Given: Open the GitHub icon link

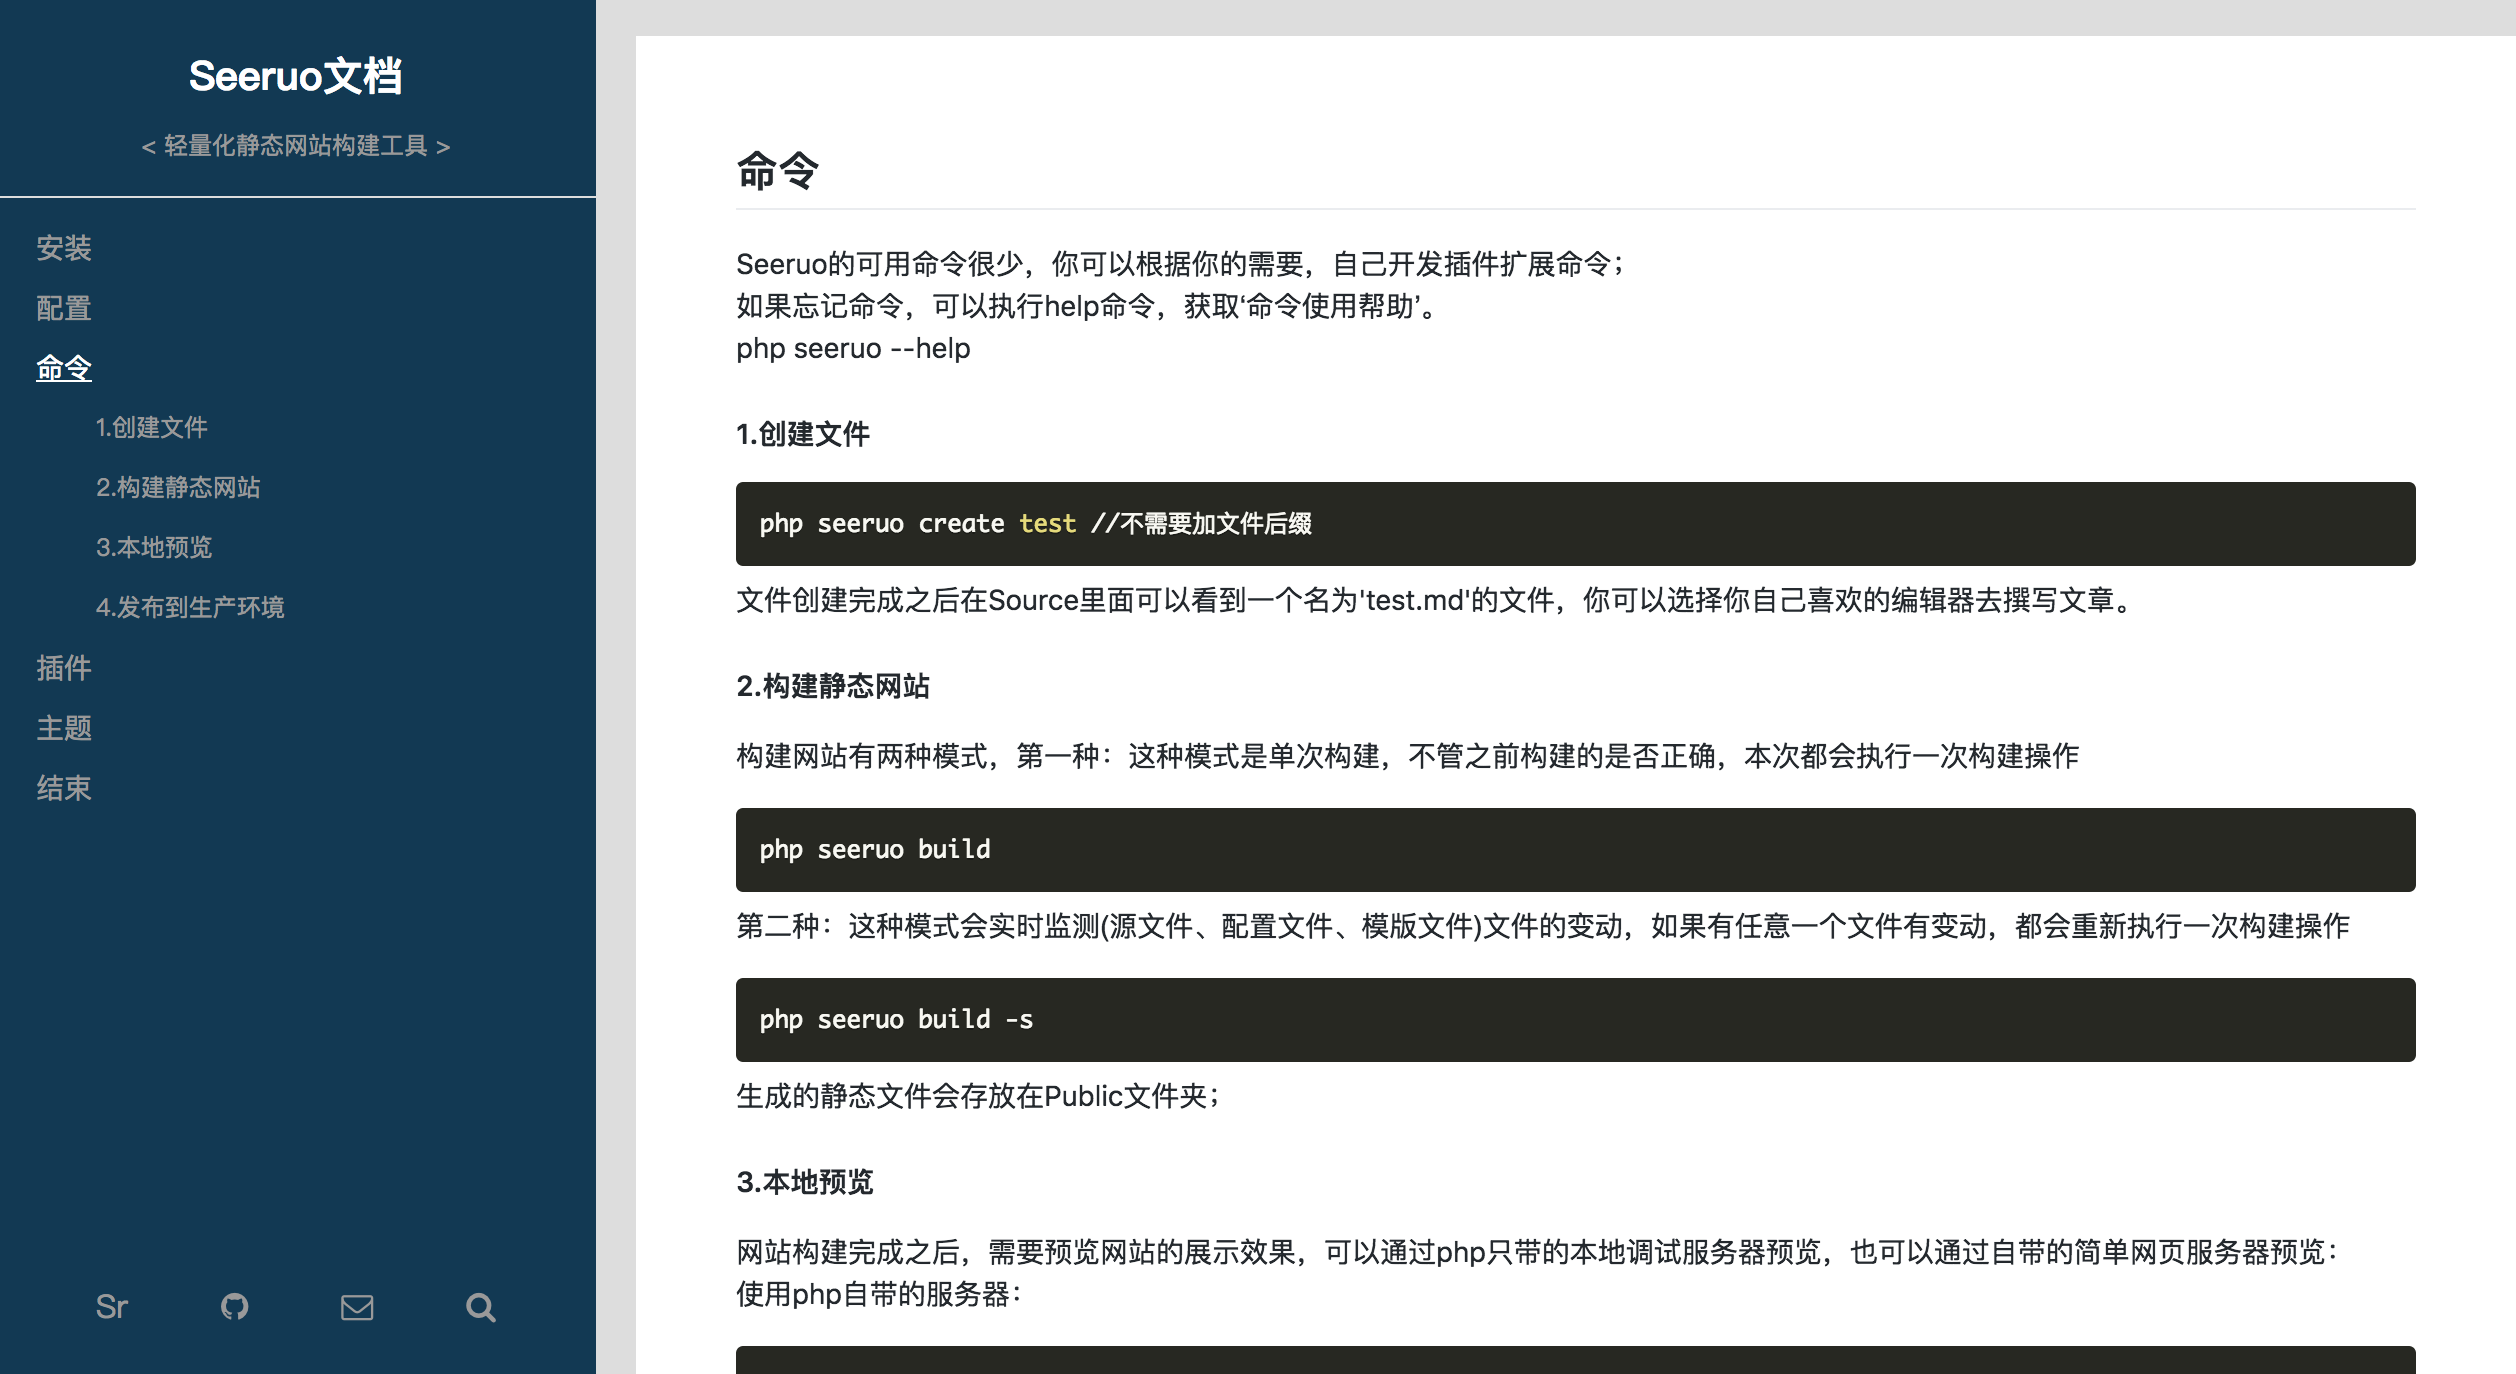Looking at the screenshot, I should [235, 1307].
